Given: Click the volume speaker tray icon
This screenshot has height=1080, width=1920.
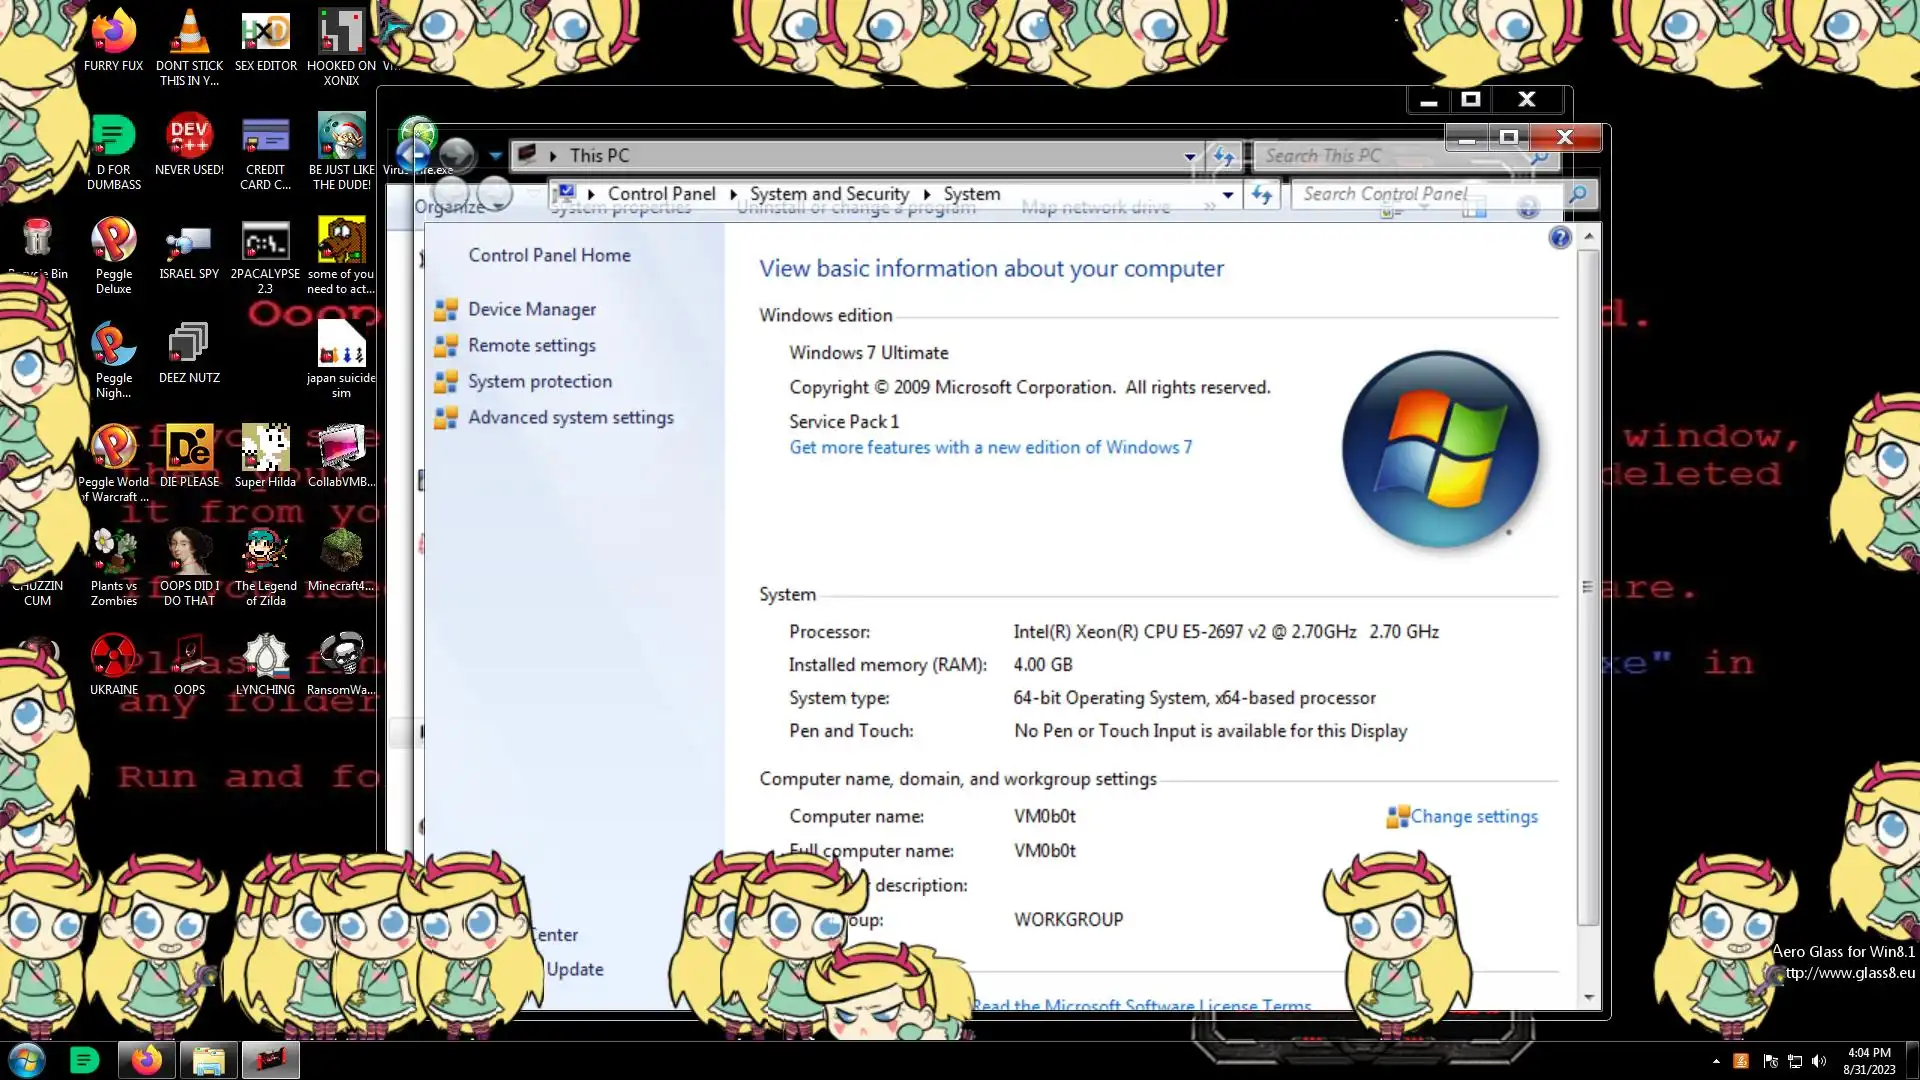Looking at the screenshot, I should pyautogui.click(x=1818, y=1061).
